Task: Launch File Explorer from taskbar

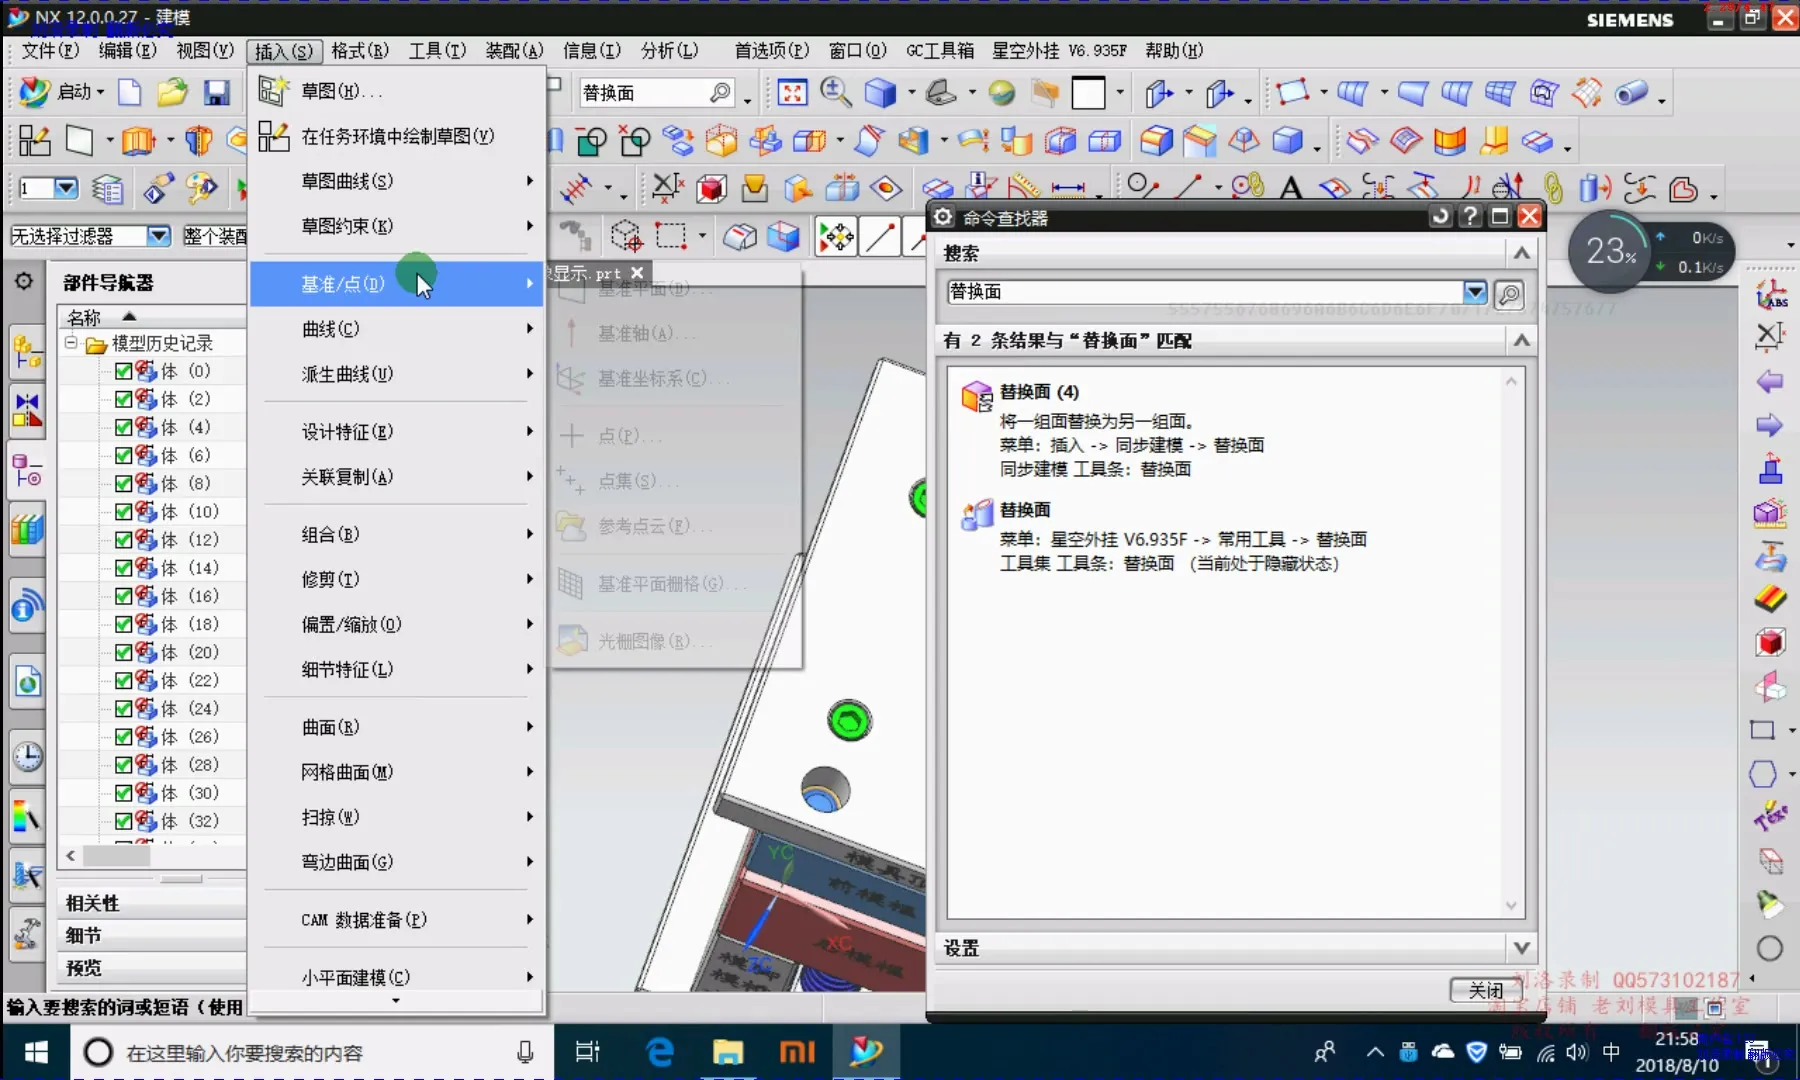Action: tap(727, 1052)
